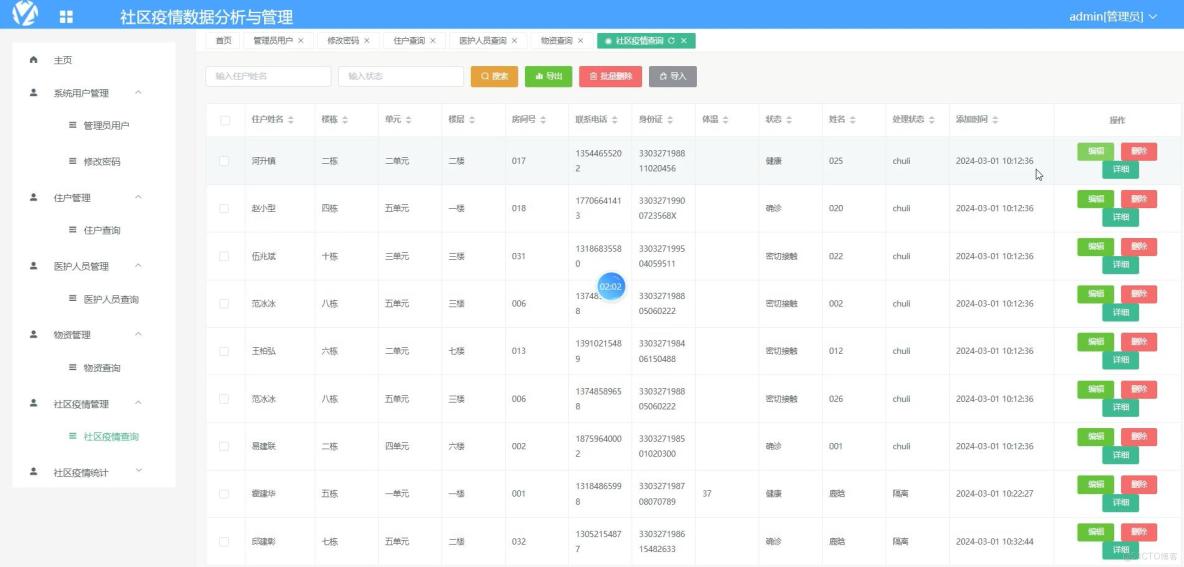Close the active 社区疫情查询 tab
Viewport: 1184px width, 567px height.
pyautogui.click(x=683, y=41)
